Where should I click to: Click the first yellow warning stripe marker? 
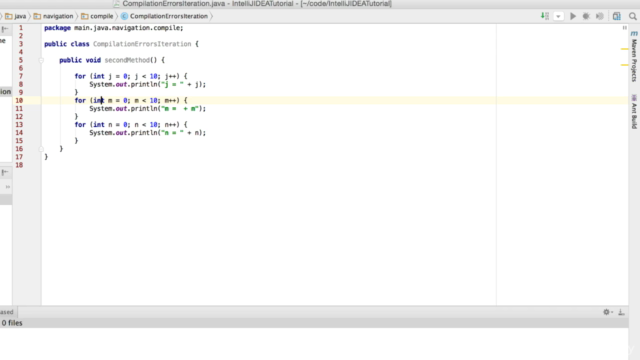tap(624, 49)
